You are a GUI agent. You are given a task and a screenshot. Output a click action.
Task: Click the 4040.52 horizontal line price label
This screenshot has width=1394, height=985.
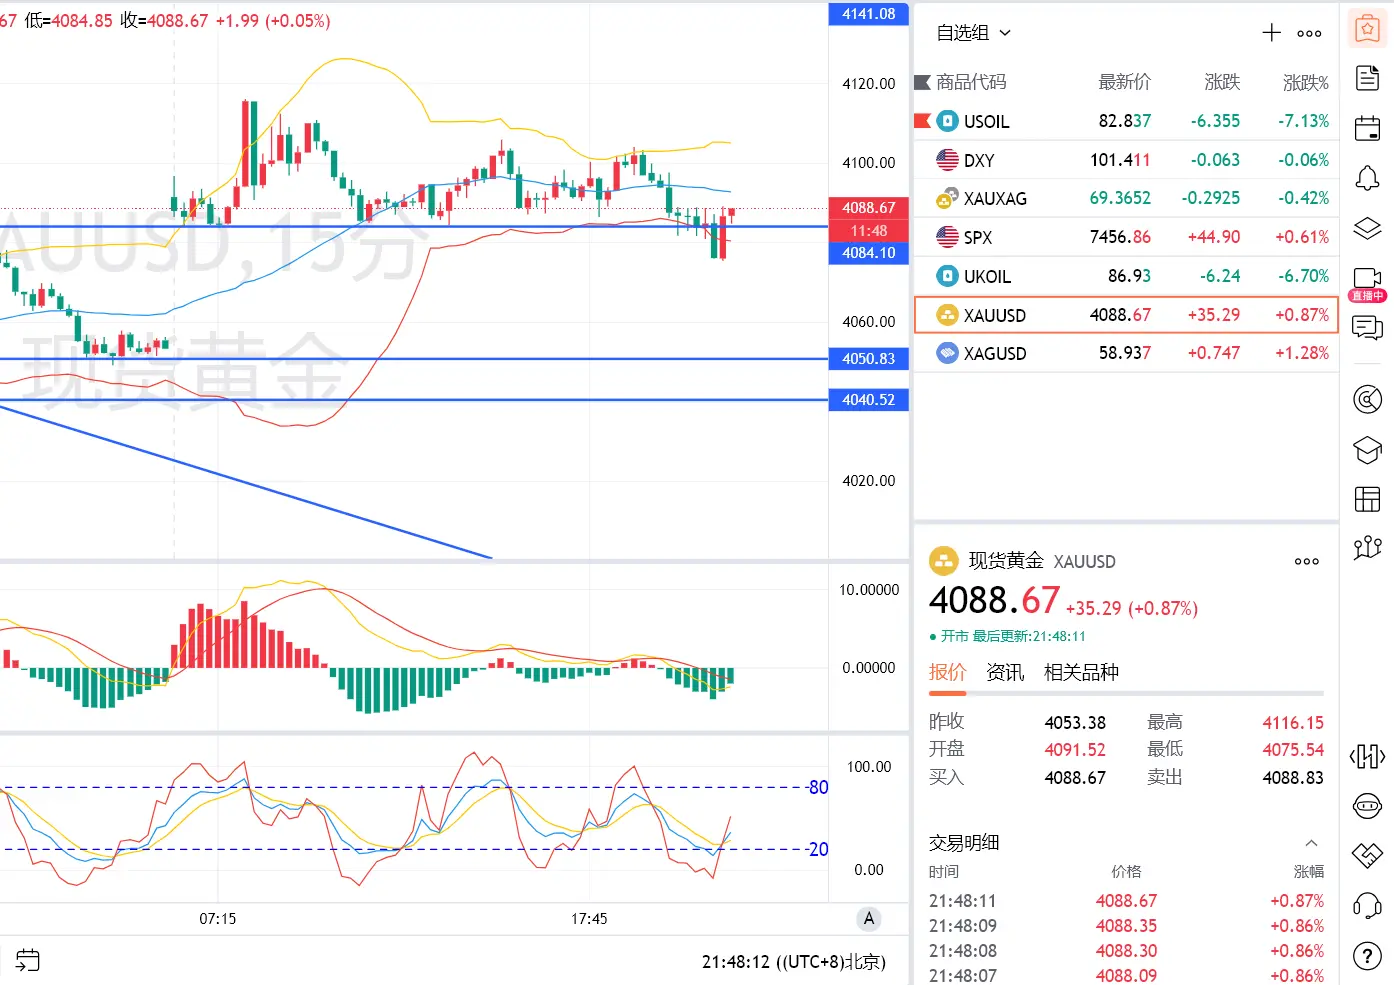(869, 400)
